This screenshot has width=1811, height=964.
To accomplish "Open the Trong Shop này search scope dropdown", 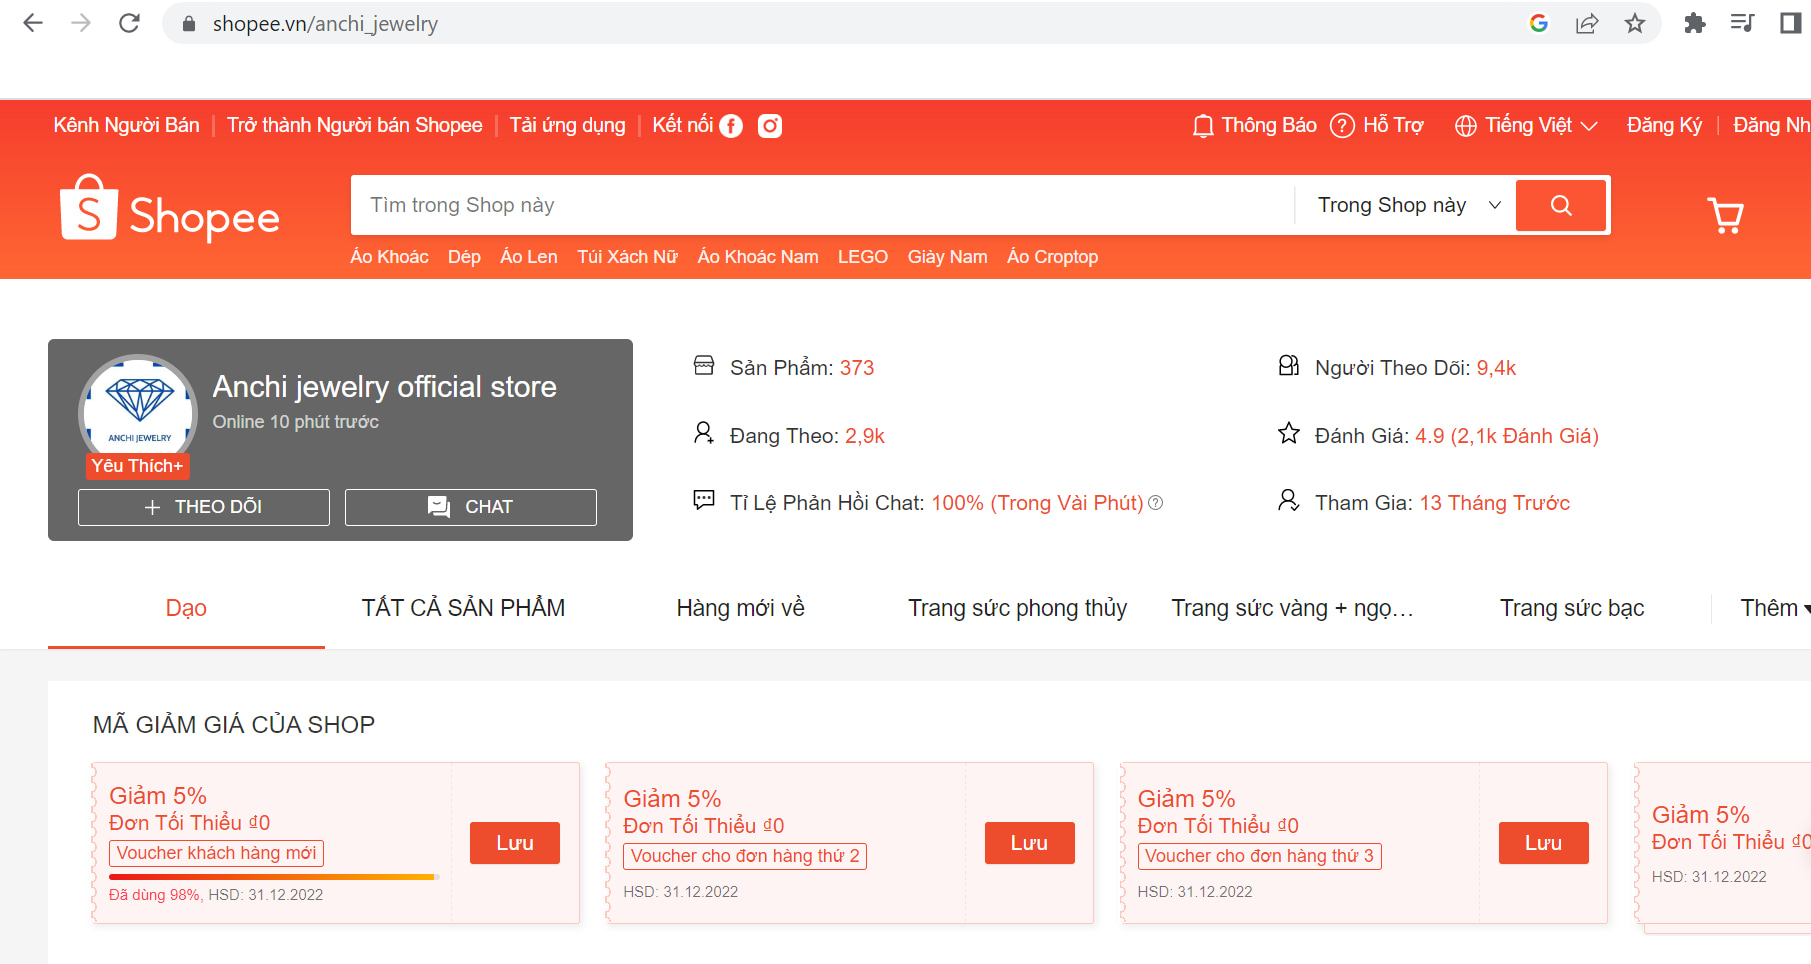I will click(1408, 206).
